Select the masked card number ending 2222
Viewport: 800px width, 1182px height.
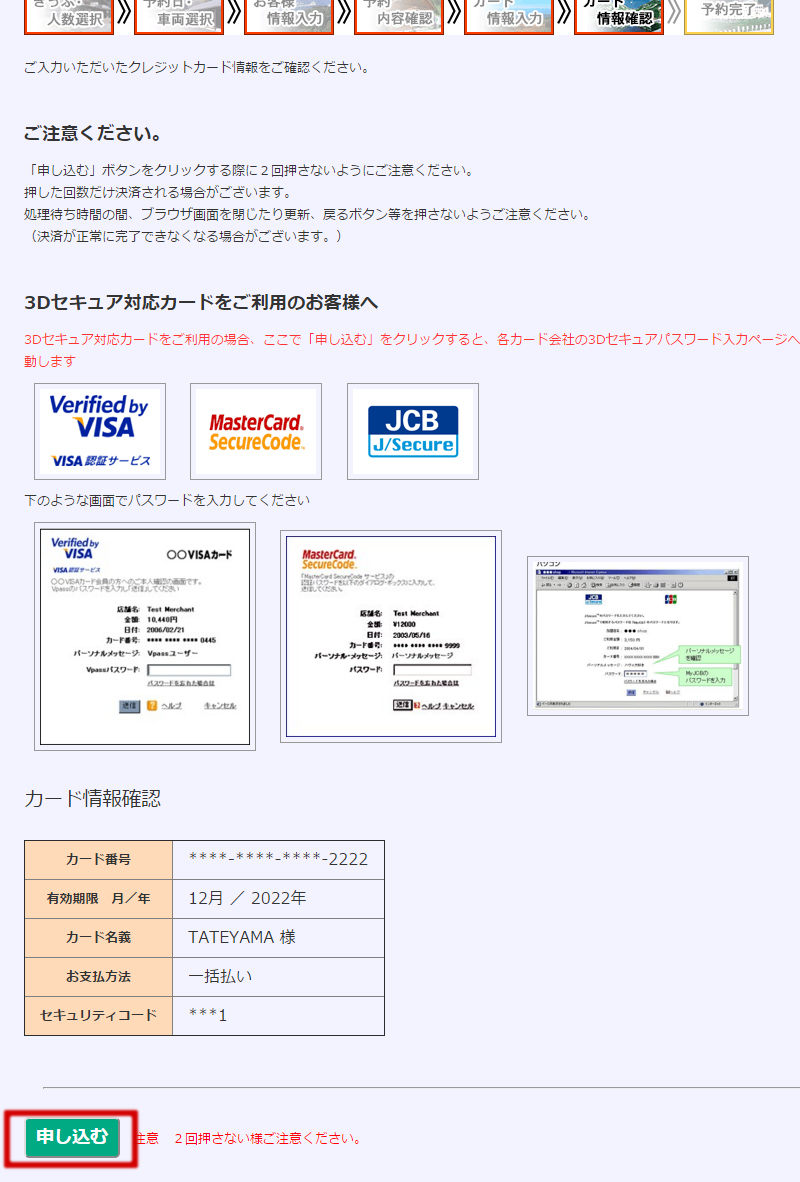point(278,859)
